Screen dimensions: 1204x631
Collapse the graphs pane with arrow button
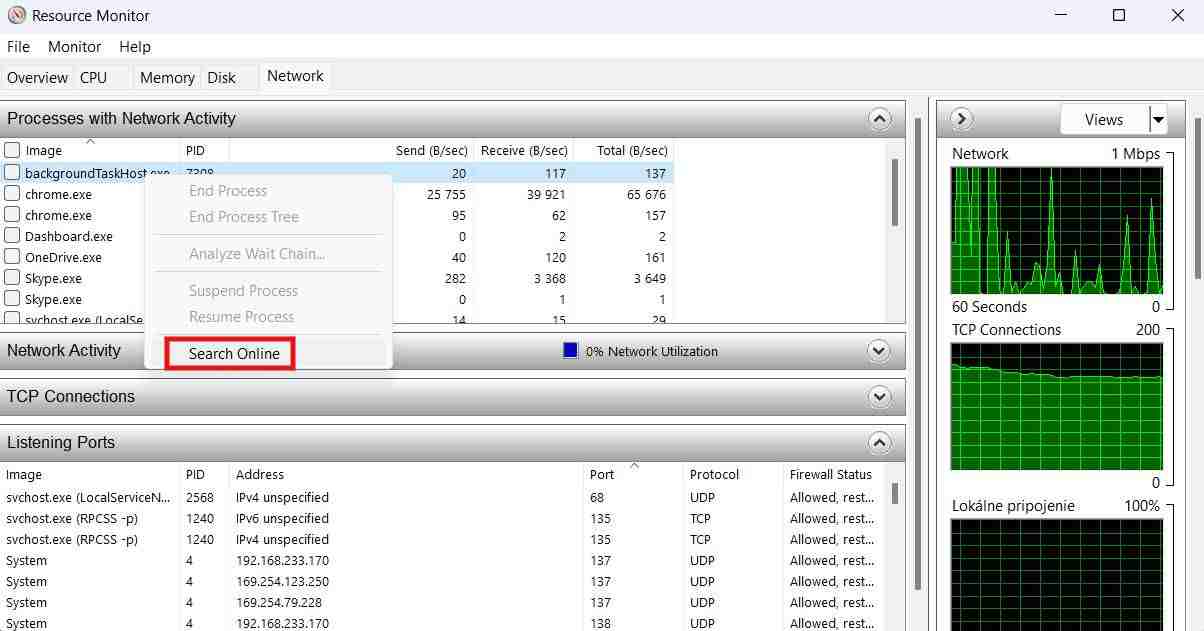pos(962,119)
